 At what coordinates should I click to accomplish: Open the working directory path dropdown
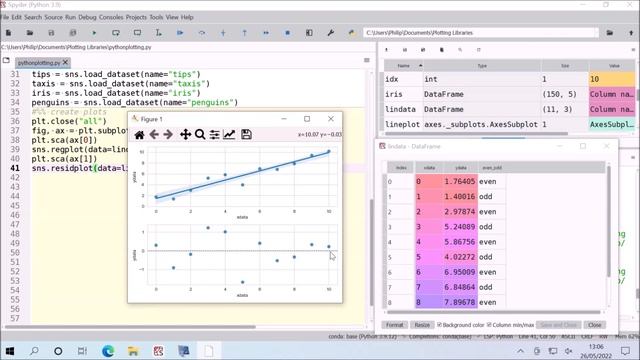[596, 33]
